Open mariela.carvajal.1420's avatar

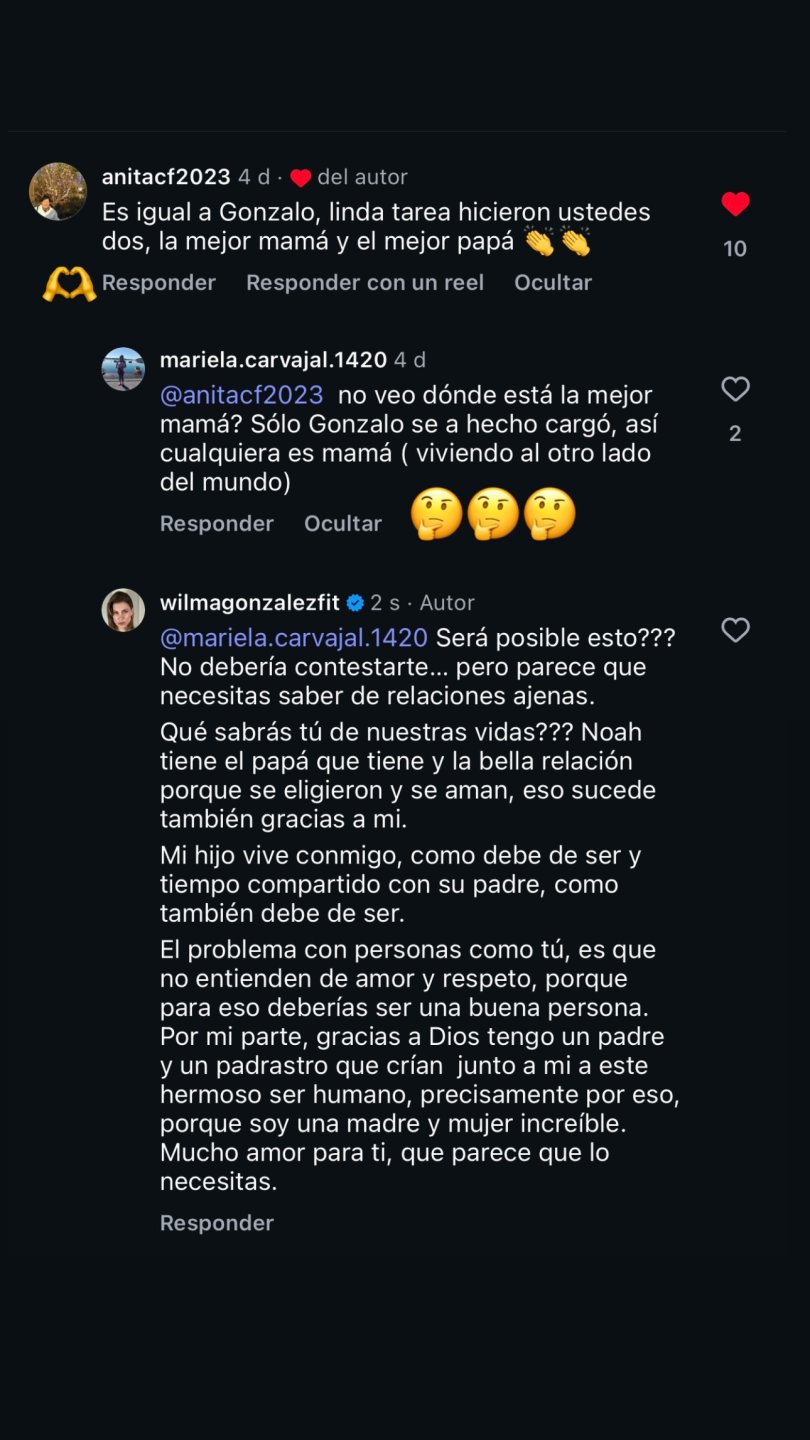pyautogui.click(x=123, y=369)
